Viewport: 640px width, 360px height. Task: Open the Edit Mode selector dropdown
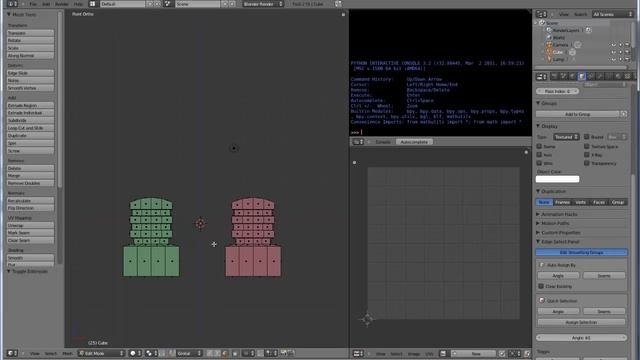[101, 353]
